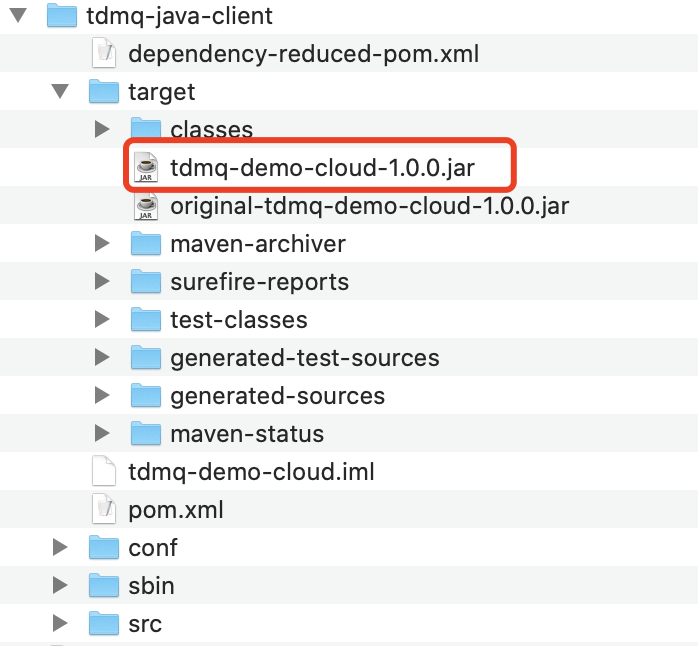
Task: Click the tdmq-demo-cloud-1.0.0.jar file icon
Action: point(146,167)
